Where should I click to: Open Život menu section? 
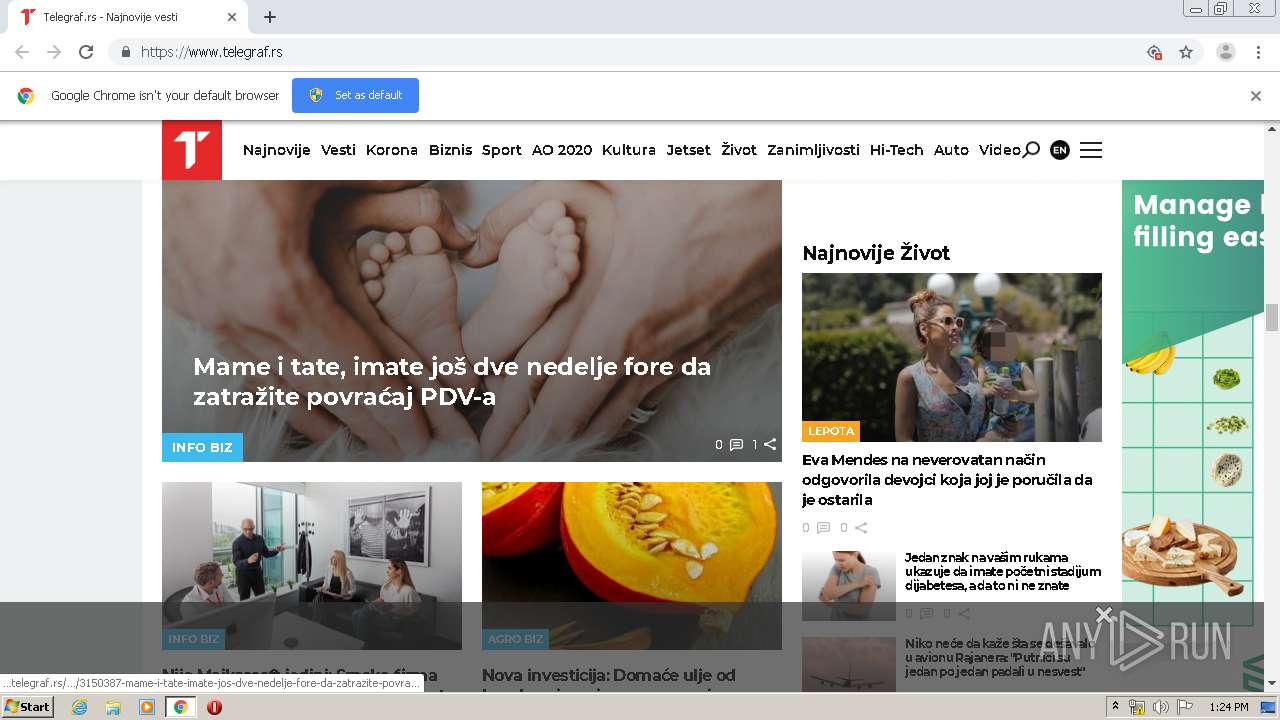coord(739,150)
